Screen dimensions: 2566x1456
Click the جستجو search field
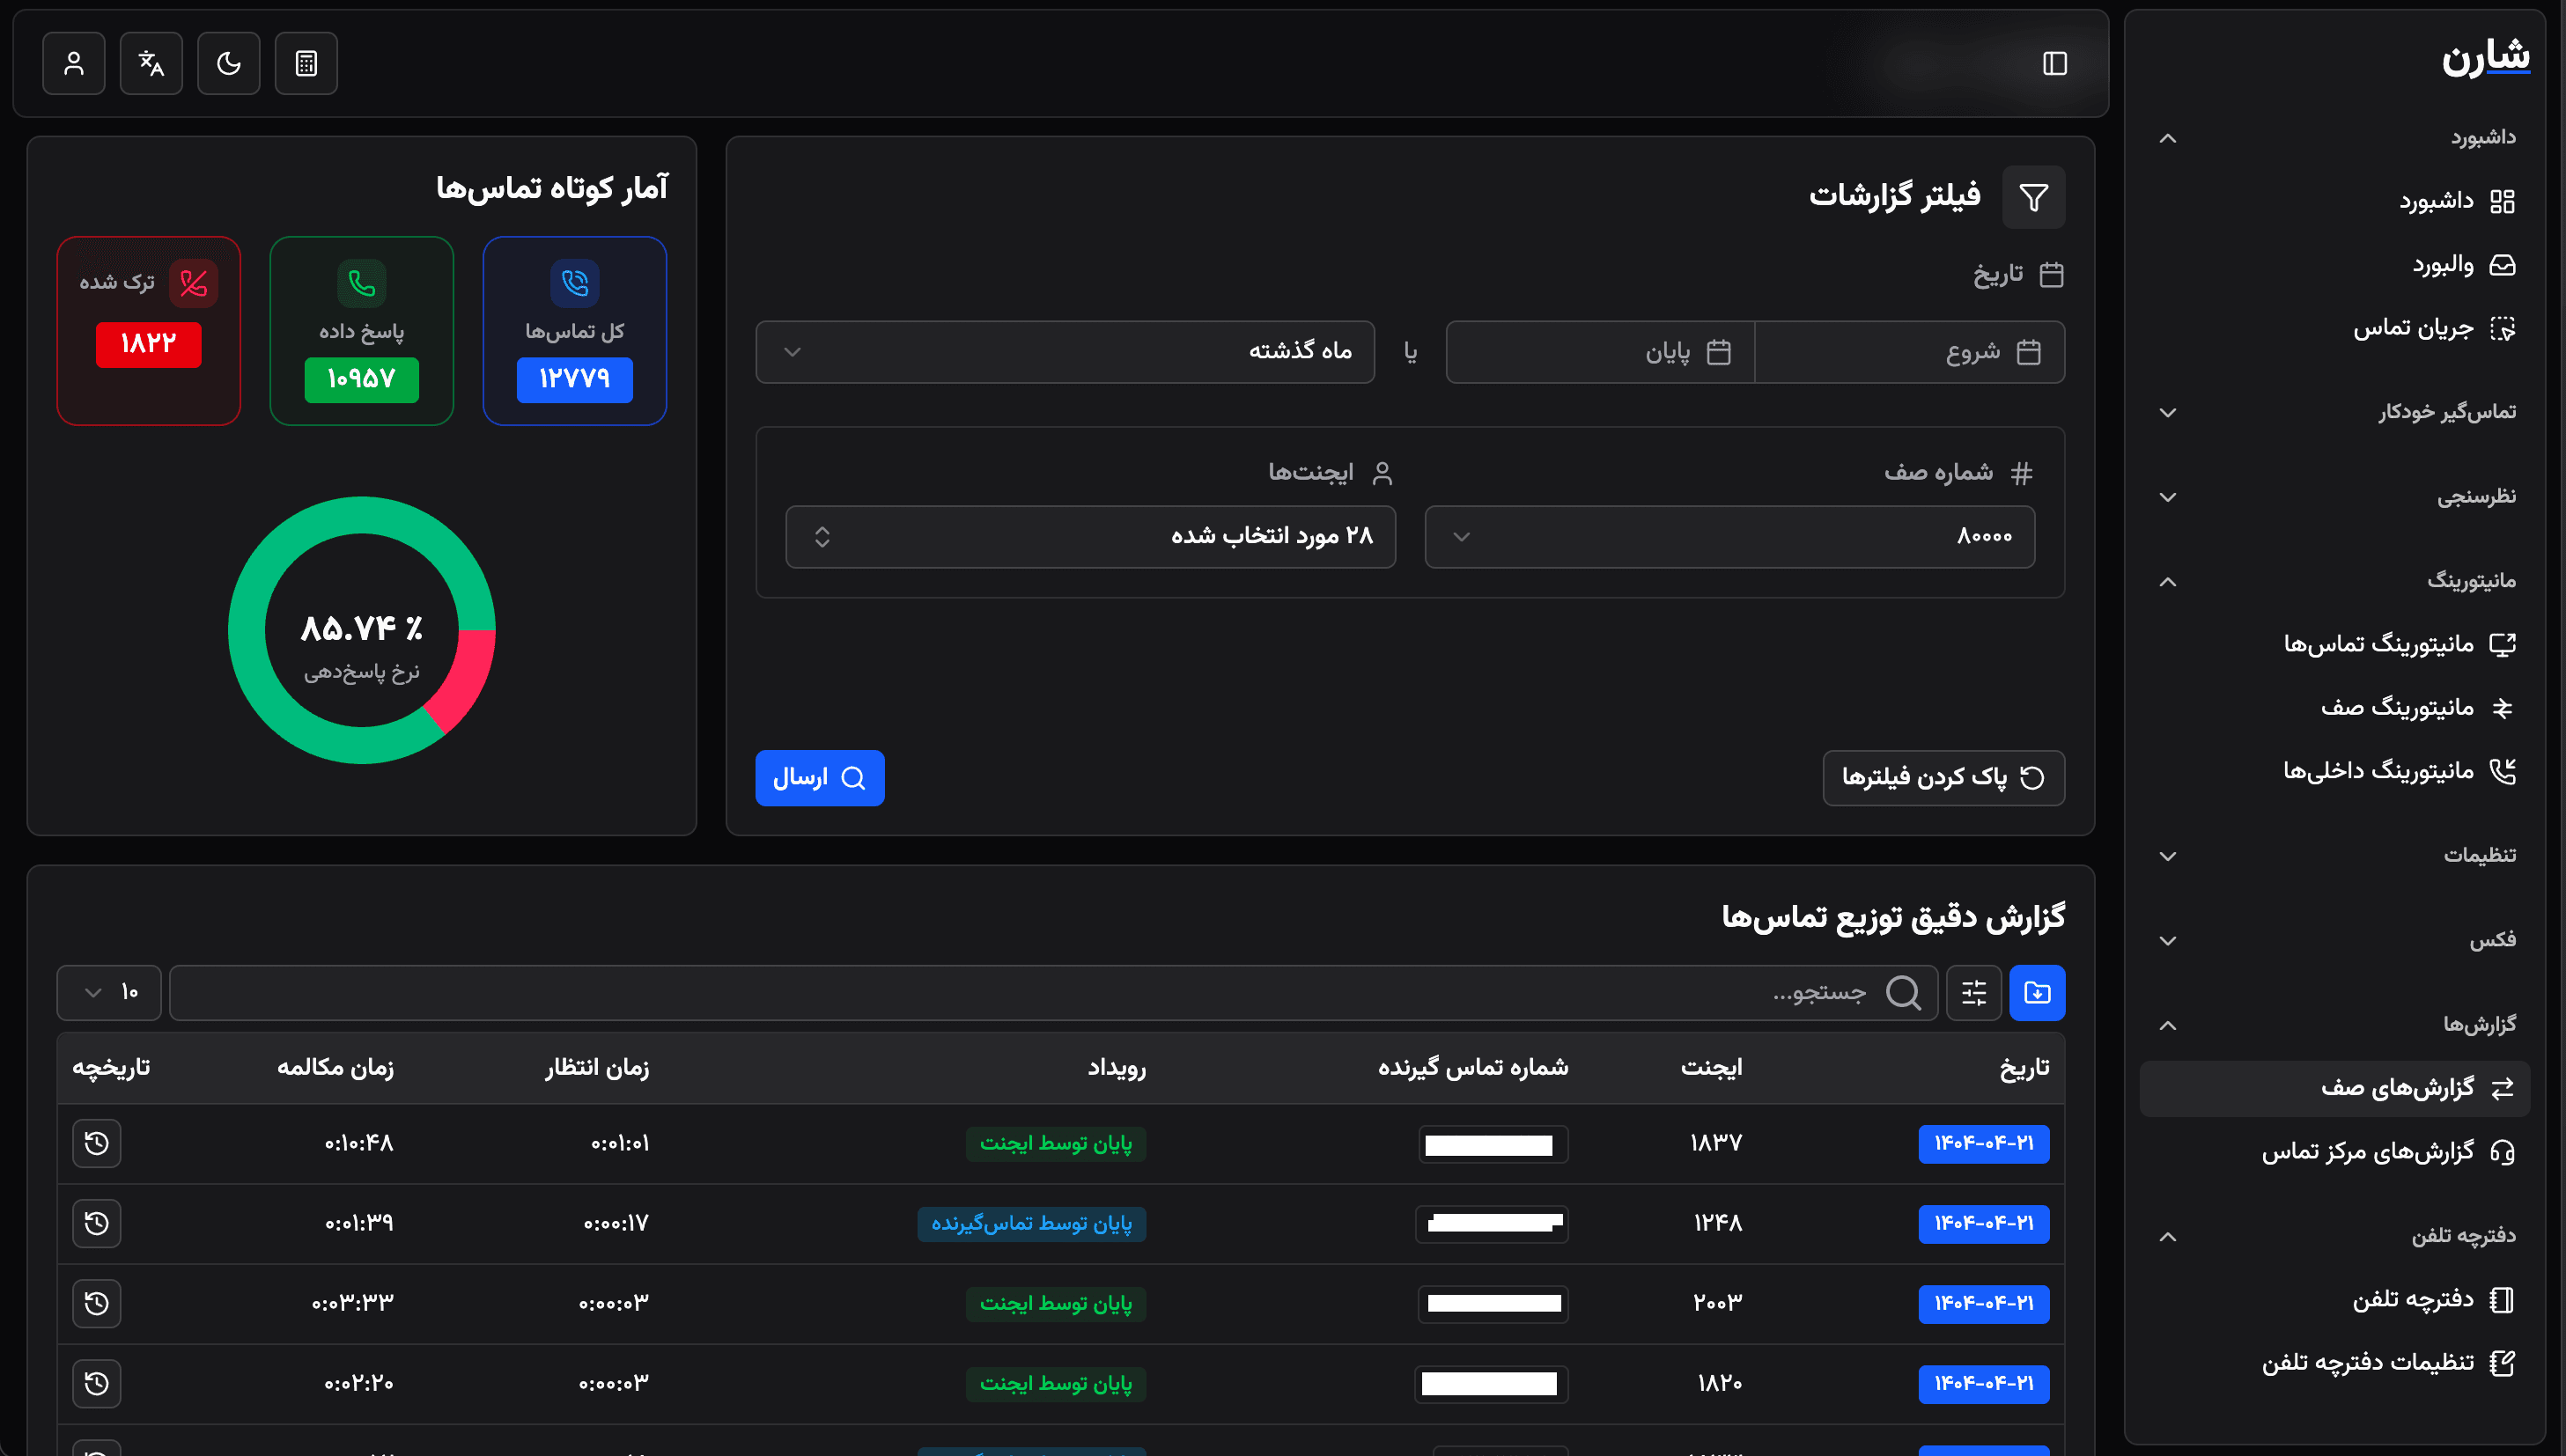coord(1054,993)
